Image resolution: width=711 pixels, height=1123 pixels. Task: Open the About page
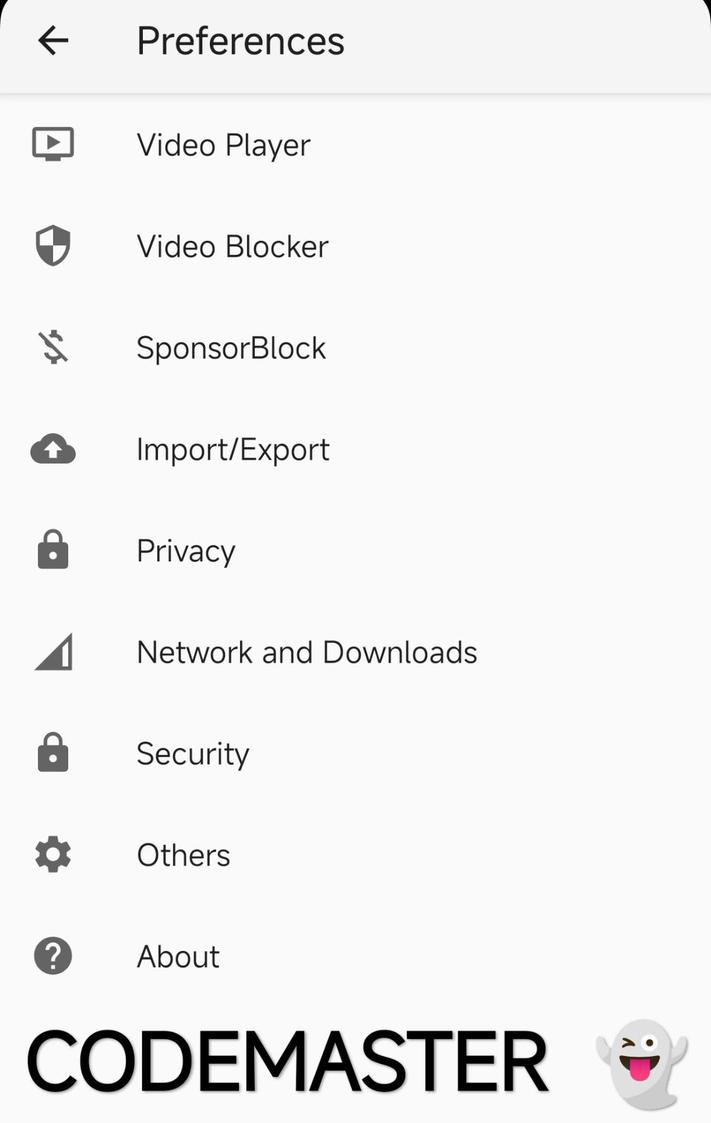coord(178,956)
